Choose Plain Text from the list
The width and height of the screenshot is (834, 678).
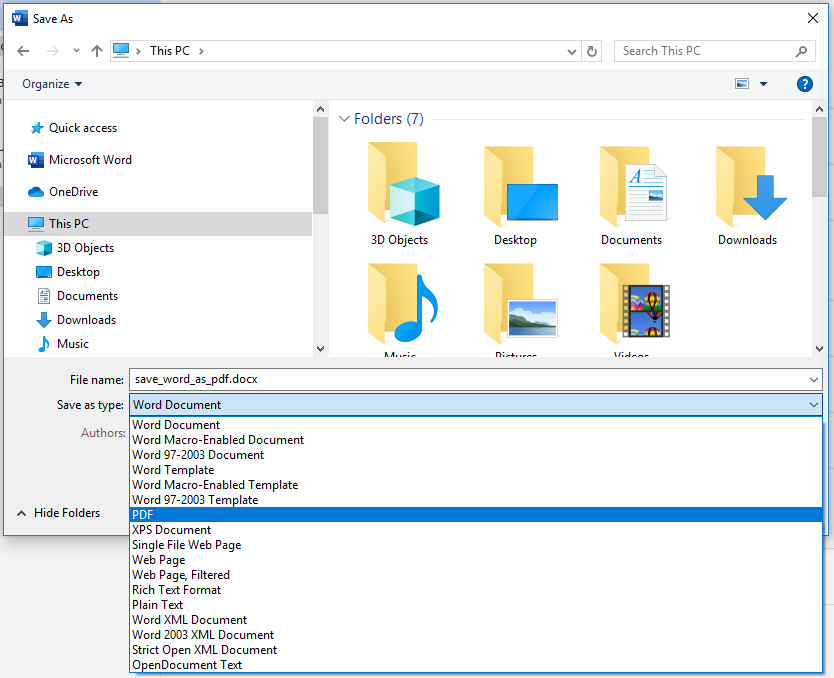(476, 605)
